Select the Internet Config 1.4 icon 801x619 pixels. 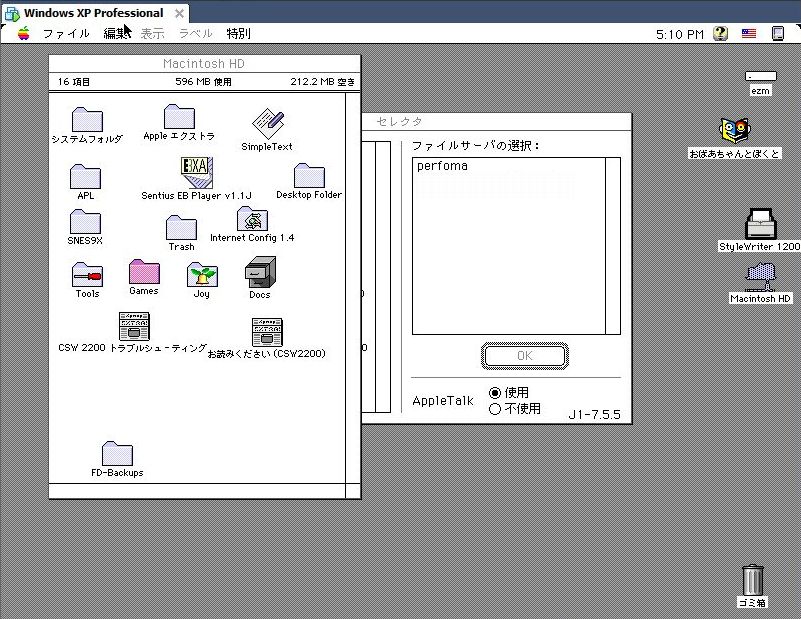[252, 219]
